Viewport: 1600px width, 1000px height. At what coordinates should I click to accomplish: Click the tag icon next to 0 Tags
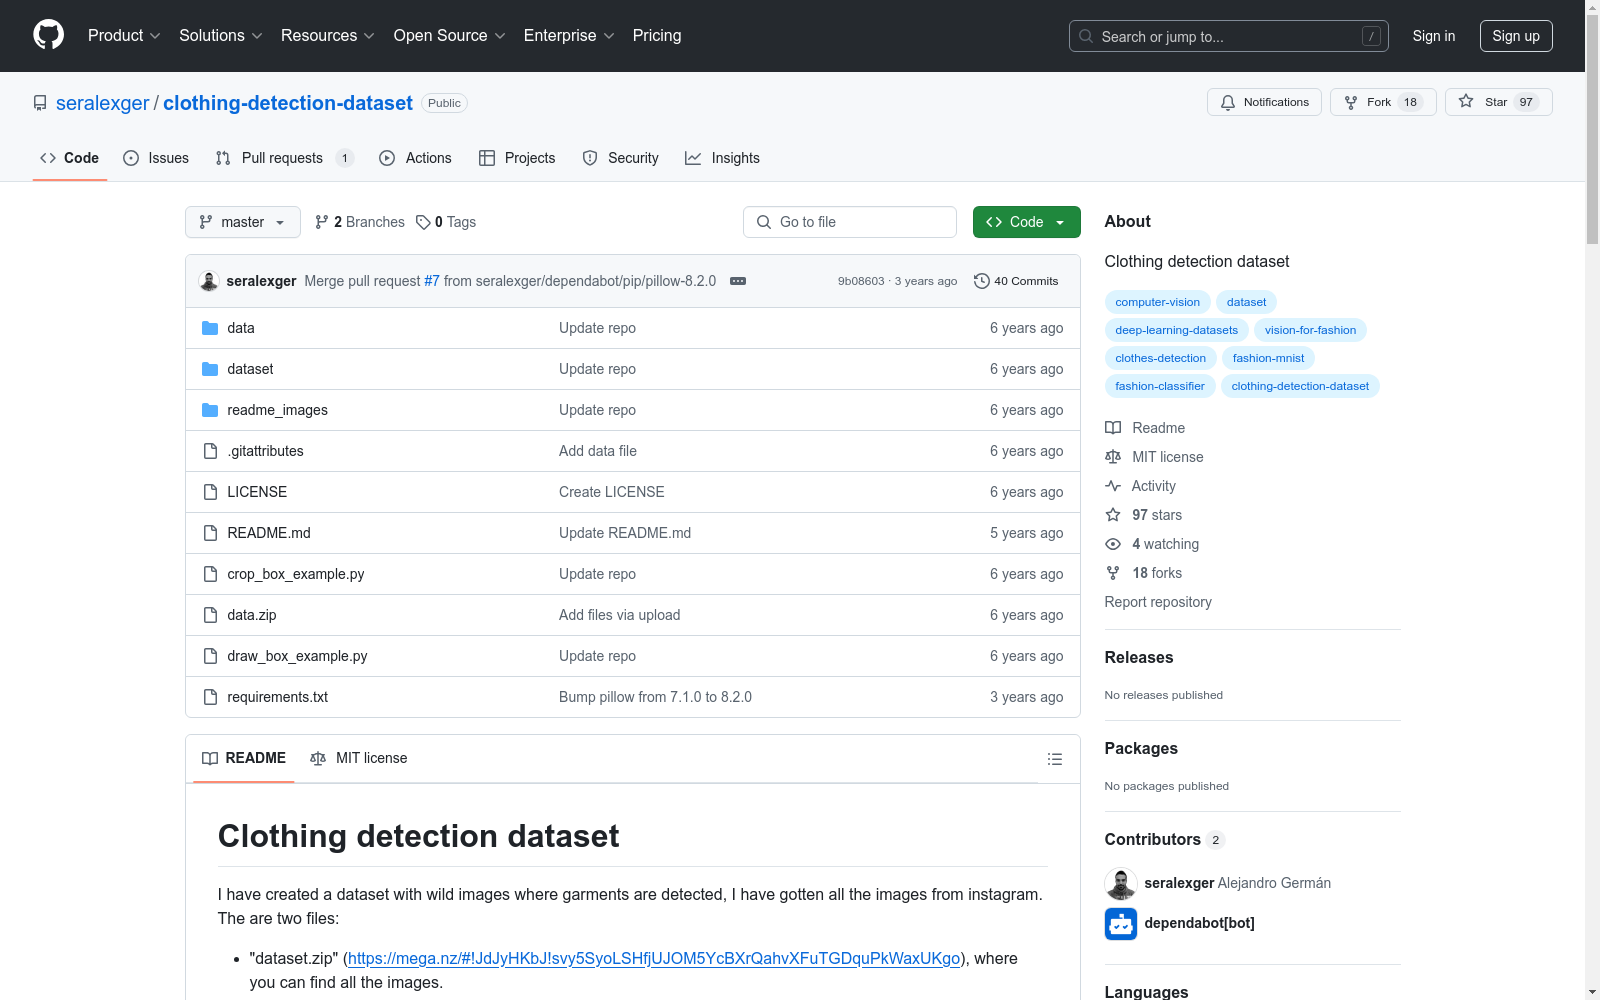coord(423,222)
